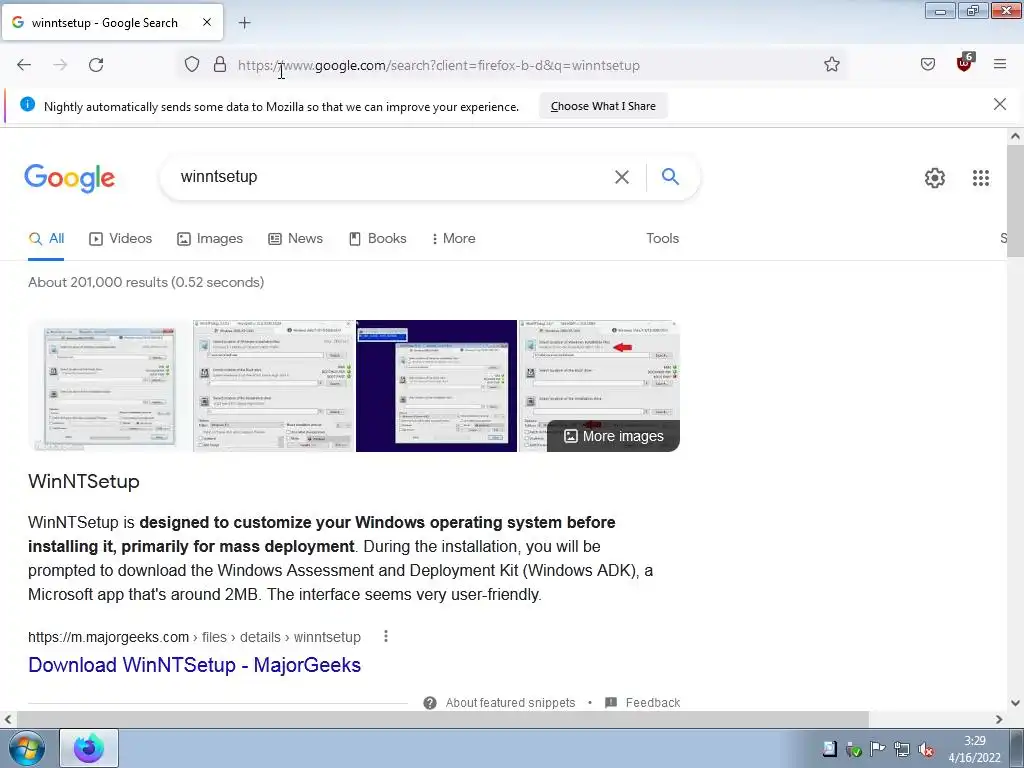Click the horizontal scrollbar right arrow
Image resolution: width=1024 pixels, height=768 pixels.
[x=999, y=719]
